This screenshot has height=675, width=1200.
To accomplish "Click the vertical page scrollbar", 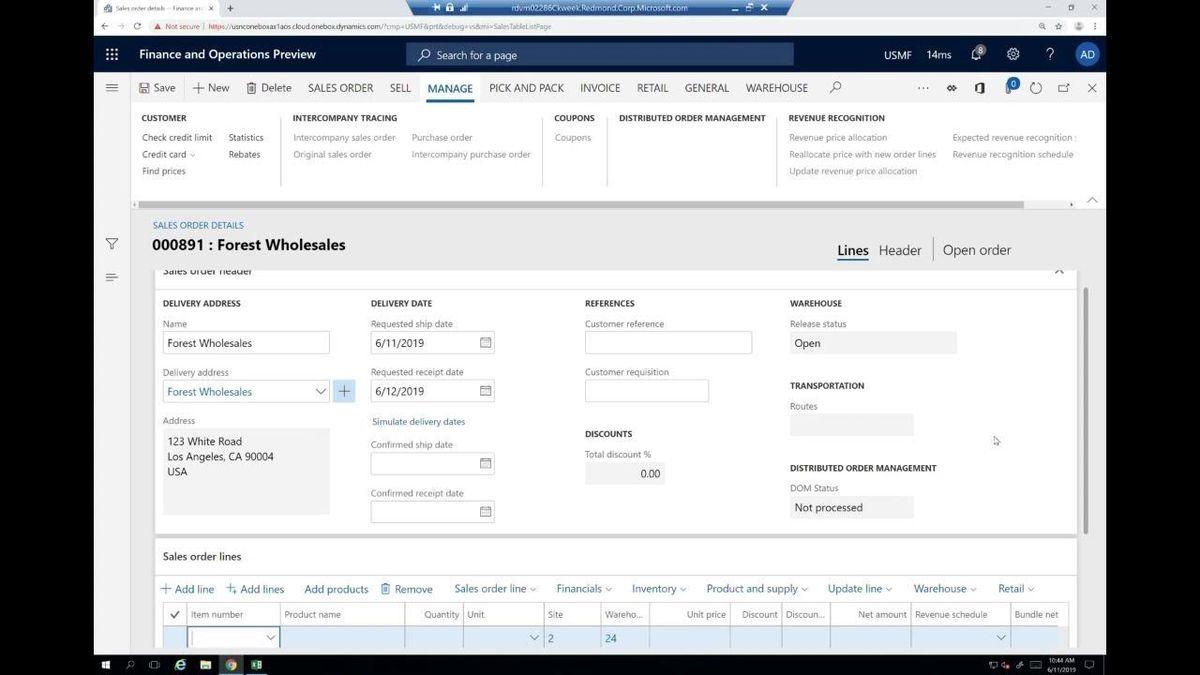I will click(1084, 410).
